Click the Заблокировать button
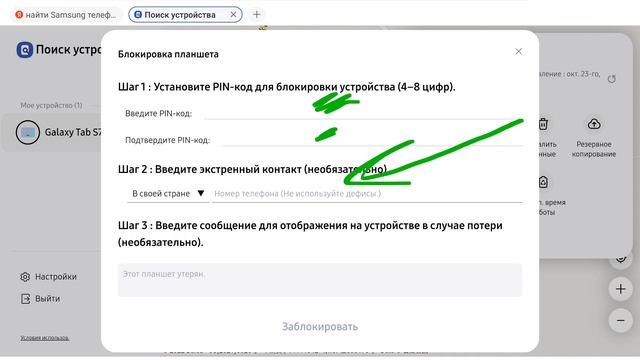Image resolution: width=640 pixels, height=360 pixels. pyautogui.click(x=320, y=327)
